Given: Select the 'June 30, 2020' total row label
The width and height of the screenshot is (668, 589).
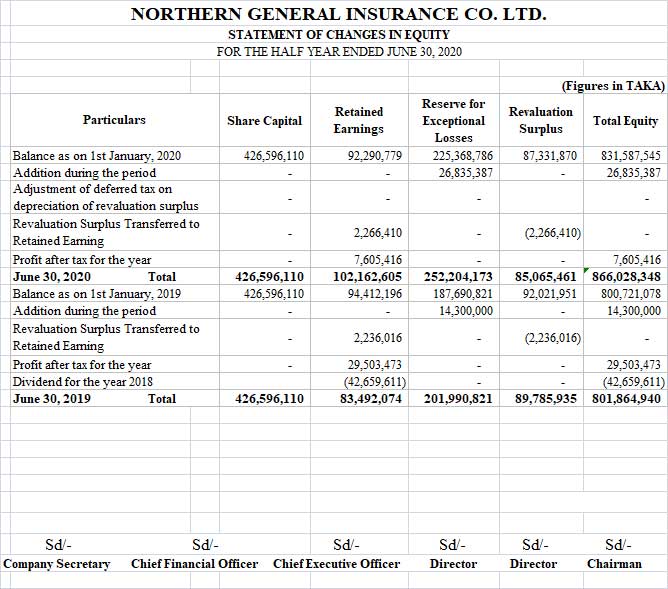Looking at the screenshot, I should (52, 277).
